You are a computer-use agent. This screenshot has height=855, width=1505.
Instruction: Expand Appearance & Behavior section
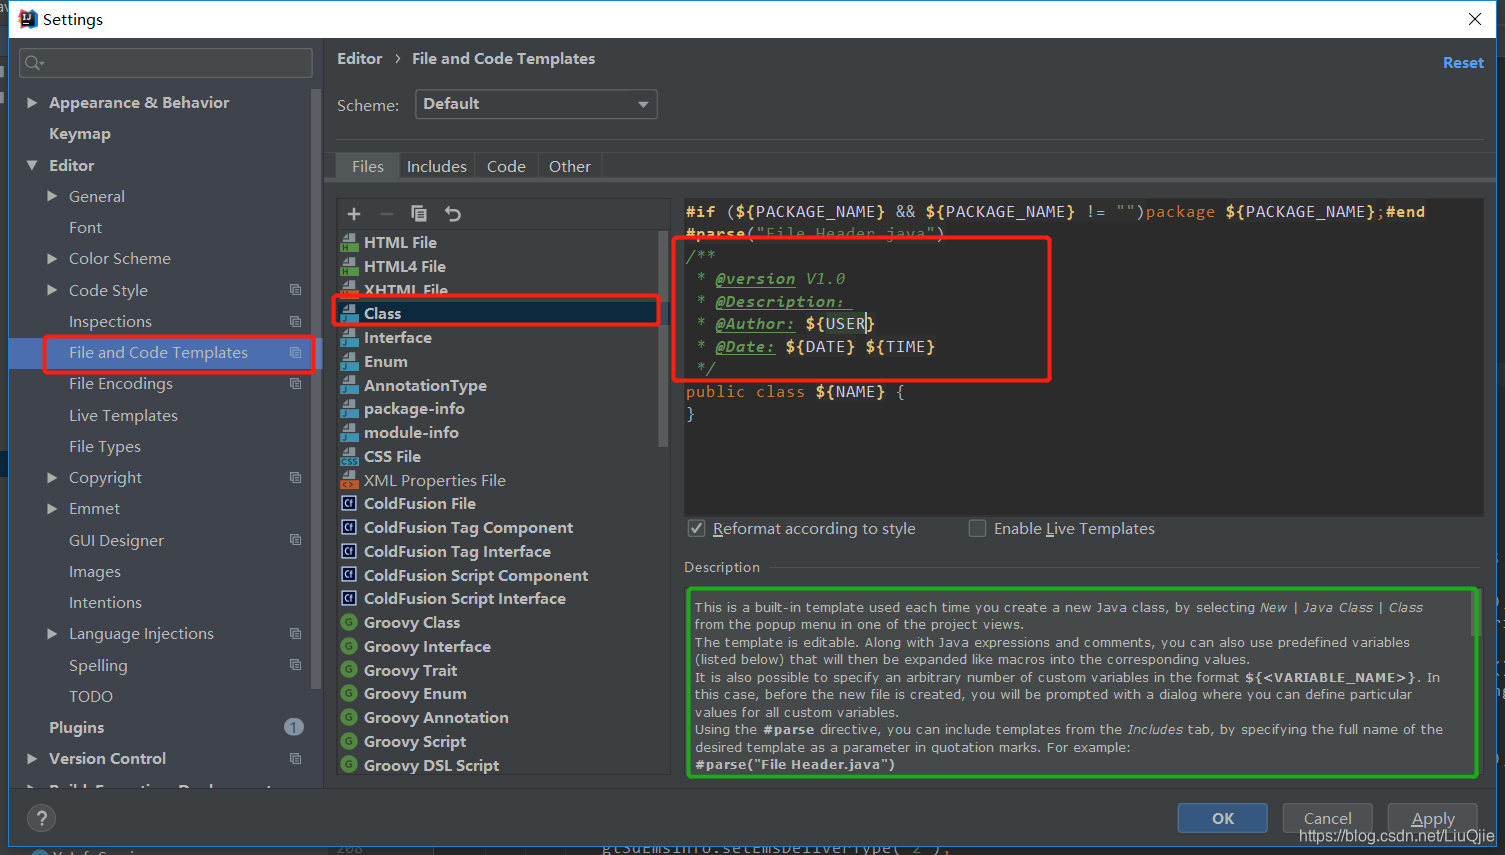click(x=32, y=103)
